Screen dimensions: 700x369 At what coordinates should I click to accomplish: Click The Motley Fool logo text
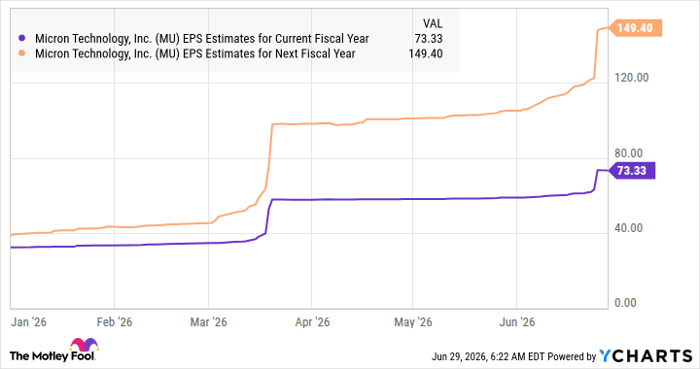(52, 356)
